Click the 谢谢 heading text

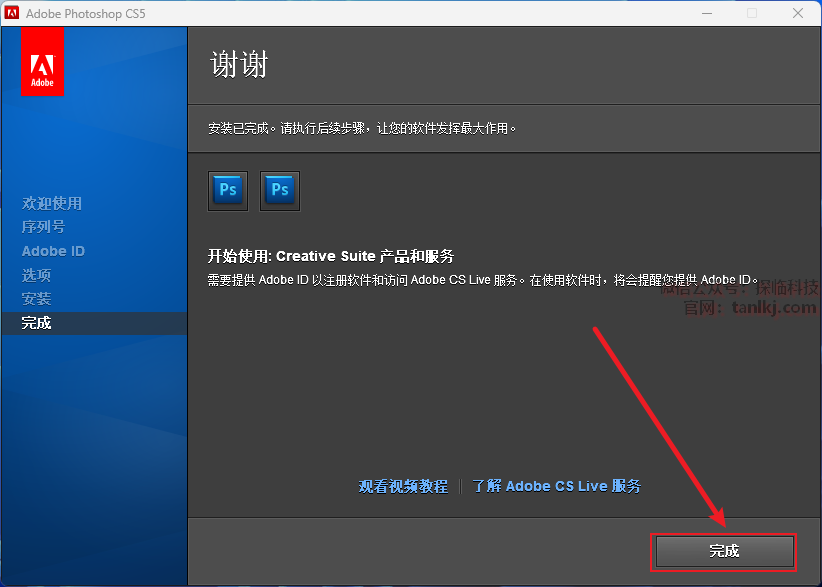click(x=239, y=65)
